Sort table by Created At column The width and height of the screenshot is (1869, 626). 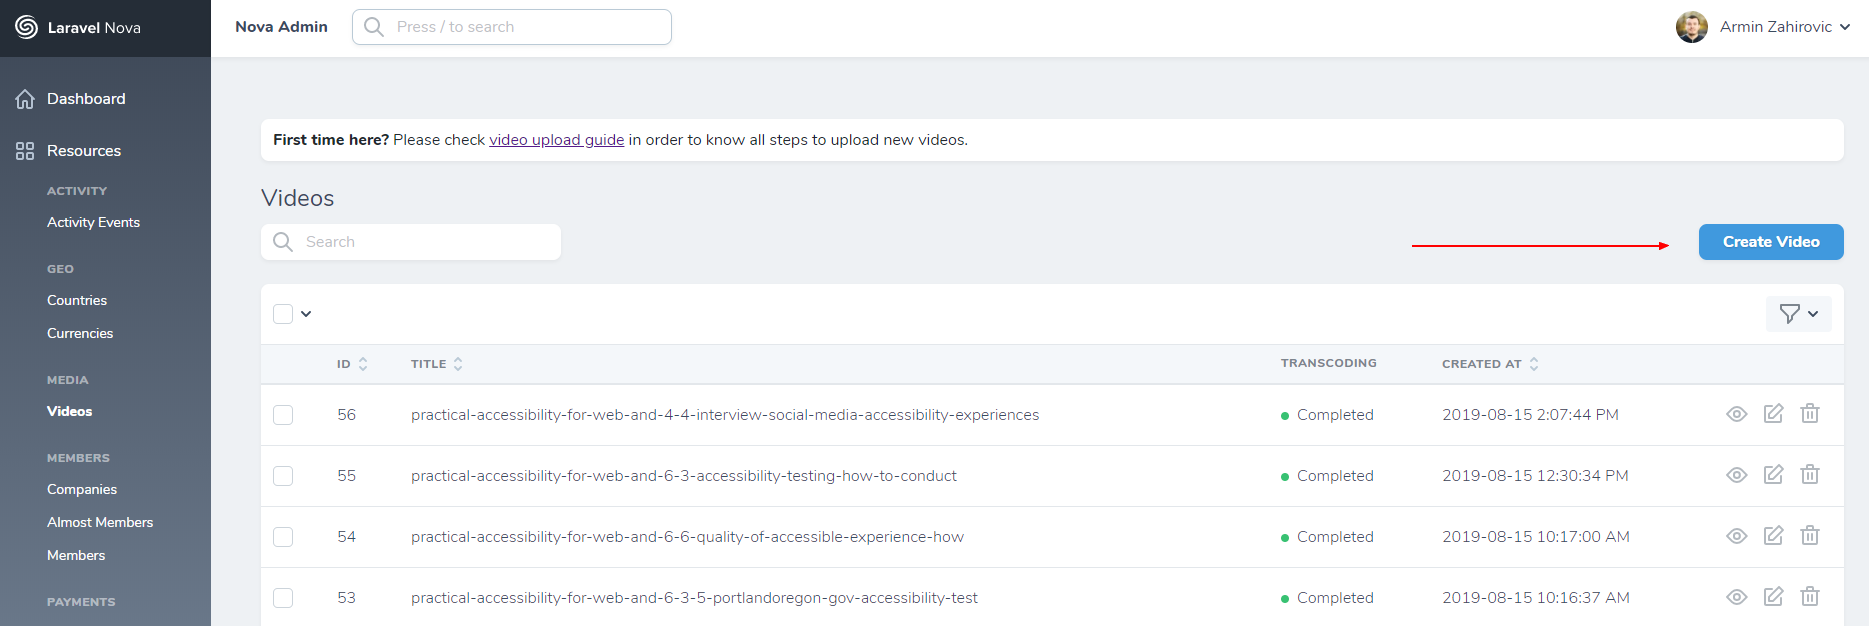(1490, 364)
